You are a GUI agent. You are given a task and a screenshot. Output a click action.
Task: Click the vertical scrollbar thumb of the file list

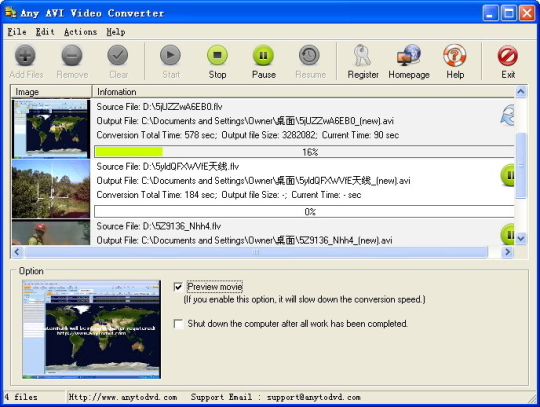(x=521, y=166)
